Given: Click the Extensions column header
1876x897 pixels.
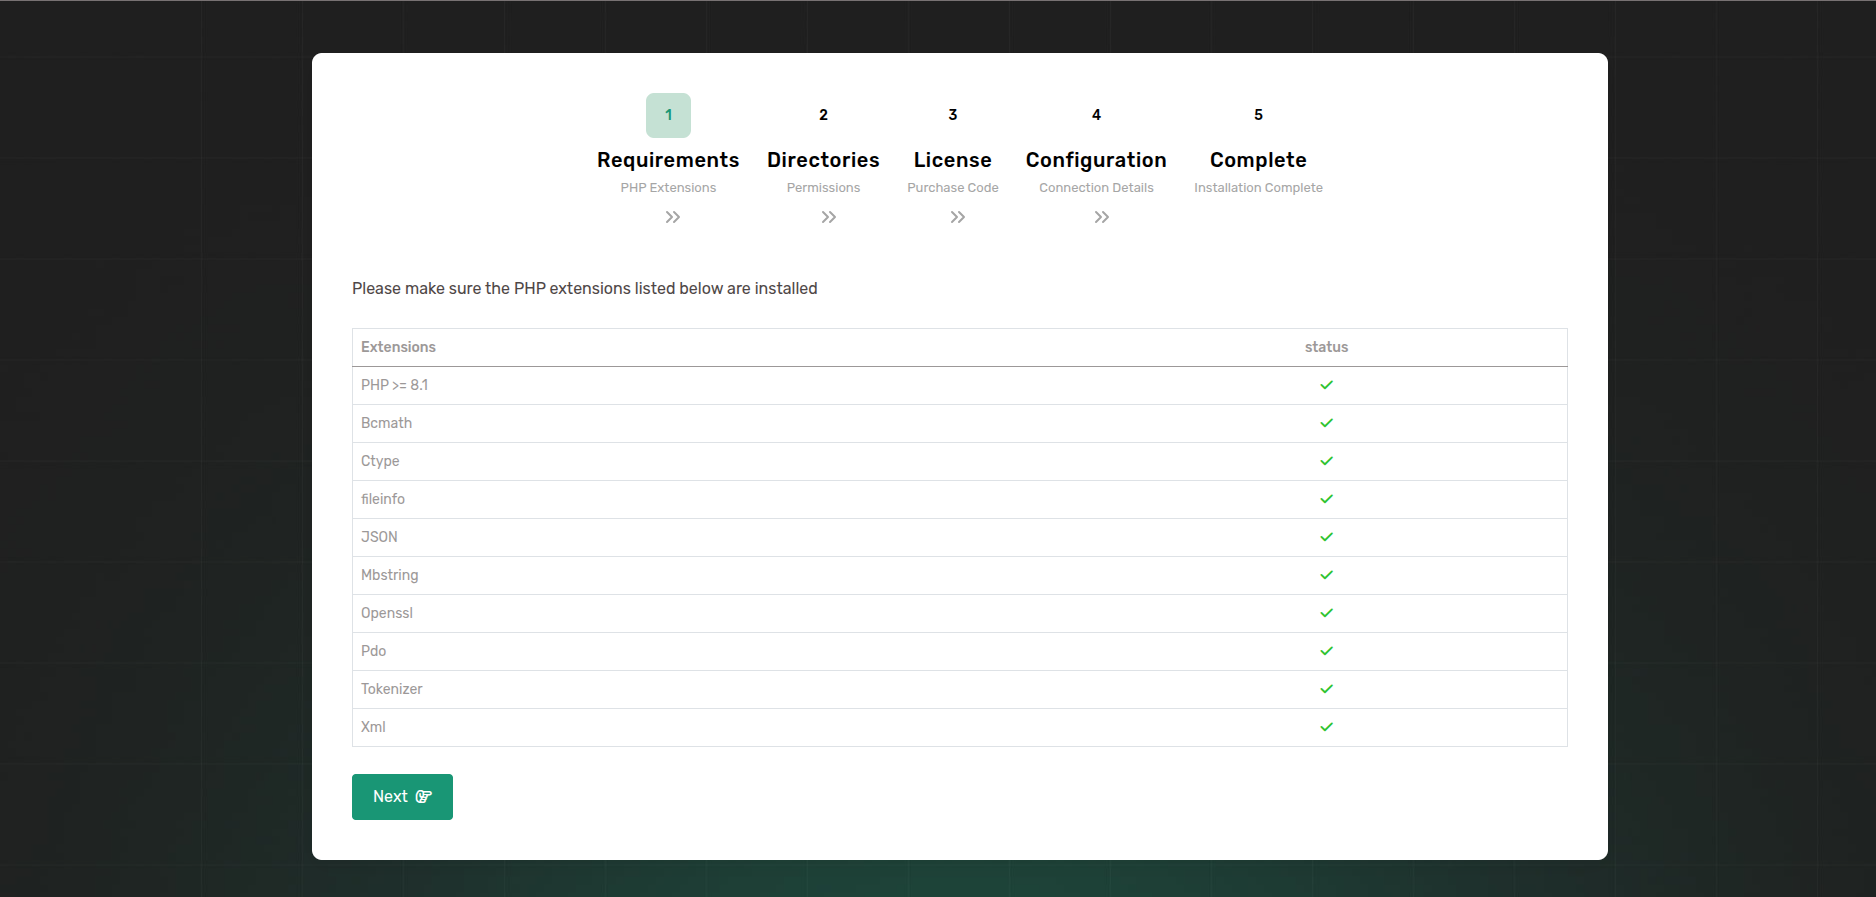Looking at the screenshot, I should (x=398, y=347).
